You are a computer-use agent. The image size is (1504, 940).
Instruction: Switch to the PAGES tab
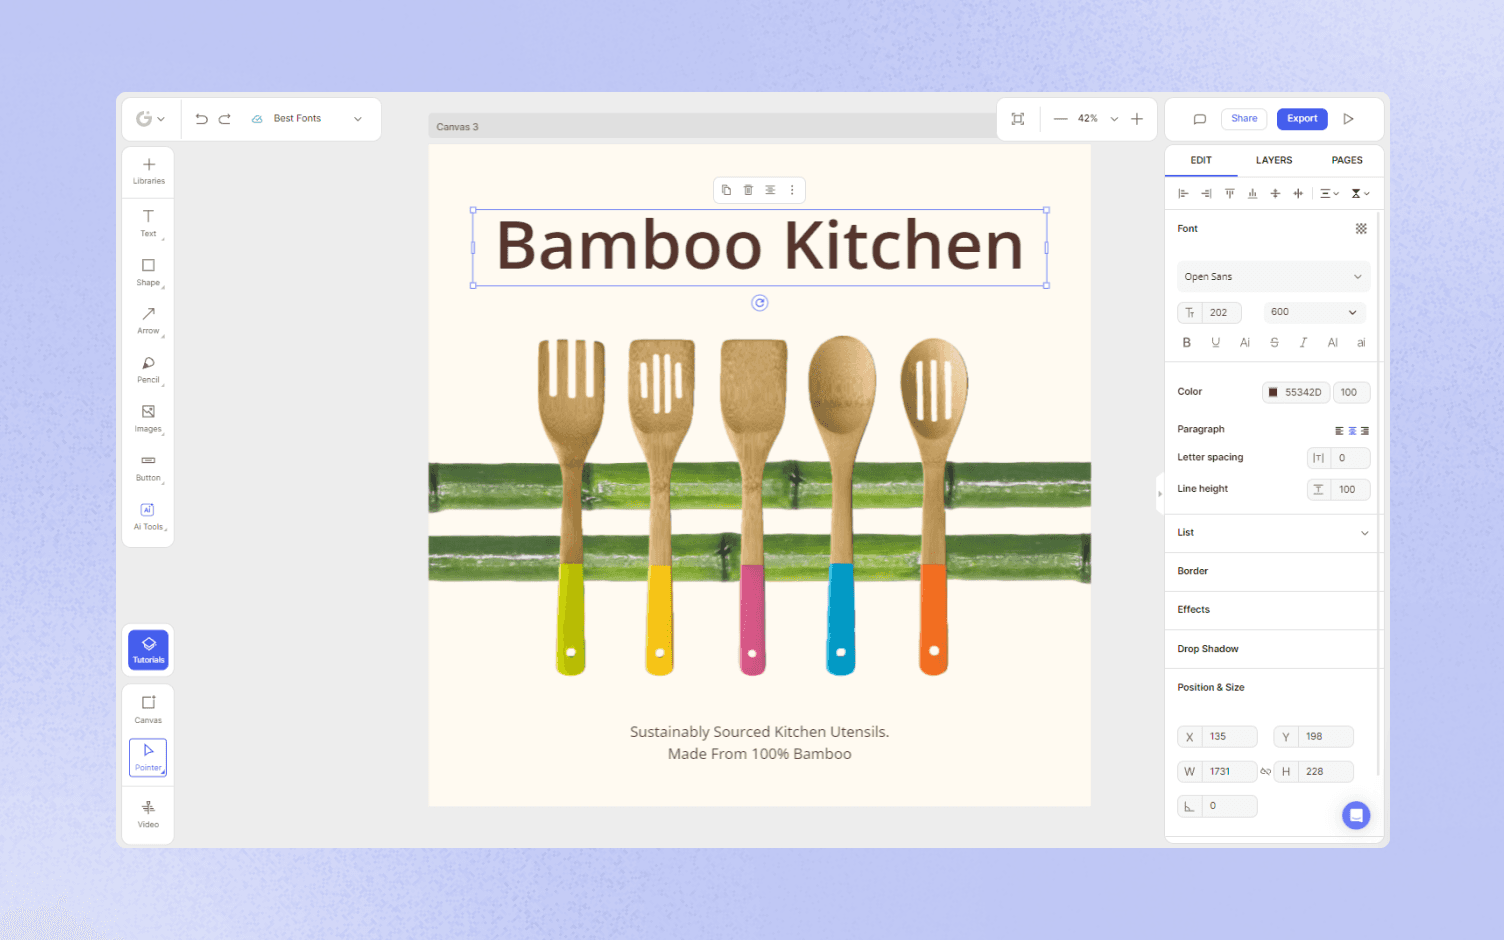[x=1347, y=161]
